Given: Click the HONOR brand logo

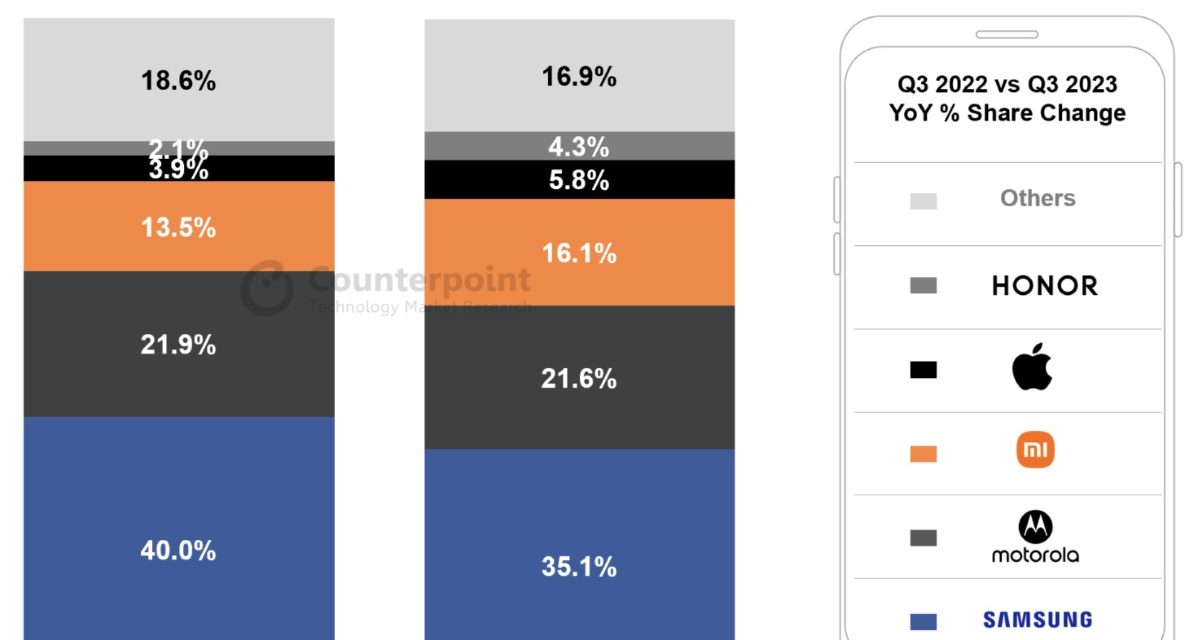Looking at the screenshot, I should coord(1044,286).
